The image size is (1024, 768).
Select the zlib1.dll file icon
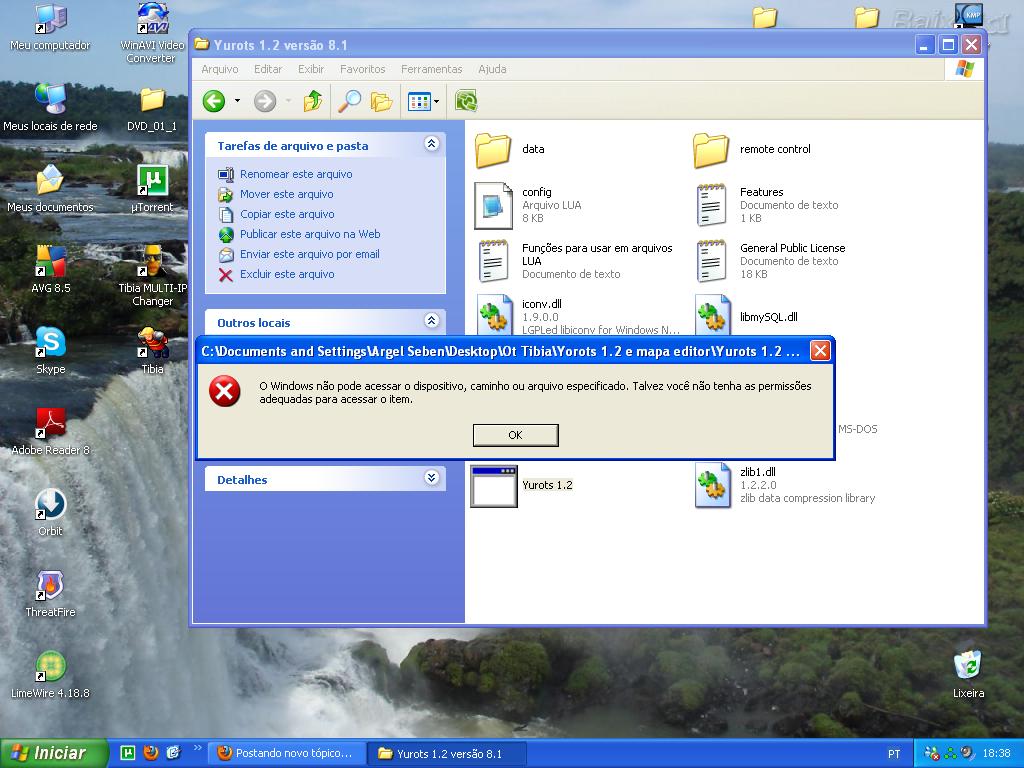pos(712,485)
